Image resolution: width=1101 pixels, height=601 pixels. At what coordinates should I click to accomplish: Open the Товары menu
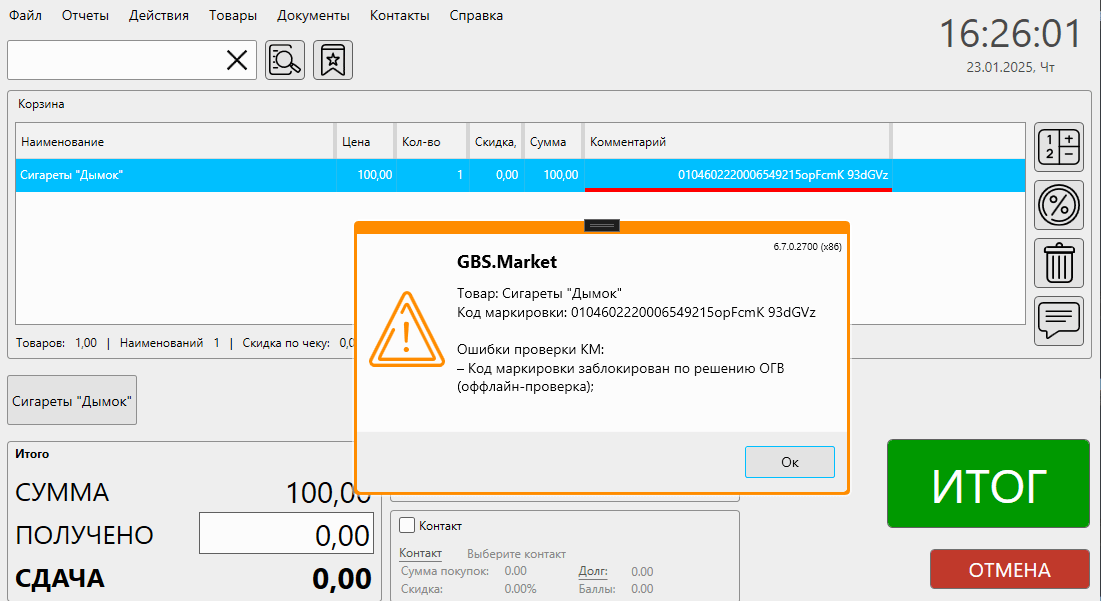pyautogui.click(x=233, y=15)
